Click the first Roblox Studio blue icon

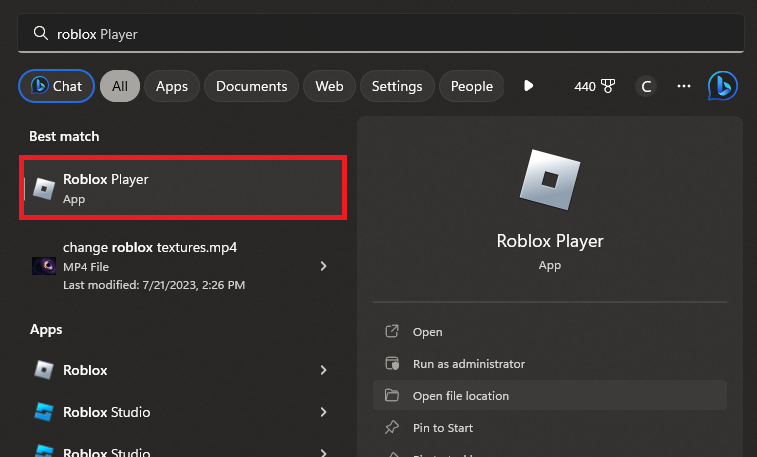pos(44,412)
